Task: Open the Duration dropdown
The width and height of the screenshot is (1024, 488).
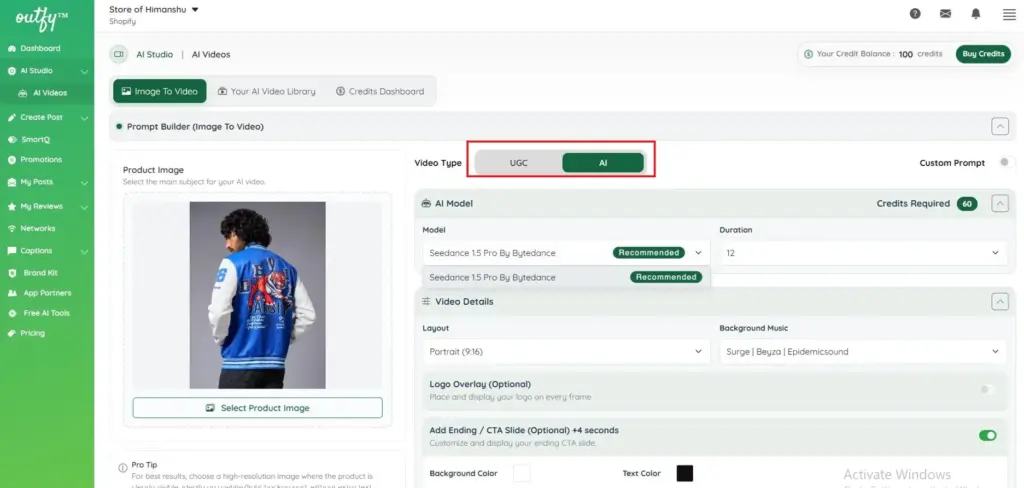Action: pos(860,253)
